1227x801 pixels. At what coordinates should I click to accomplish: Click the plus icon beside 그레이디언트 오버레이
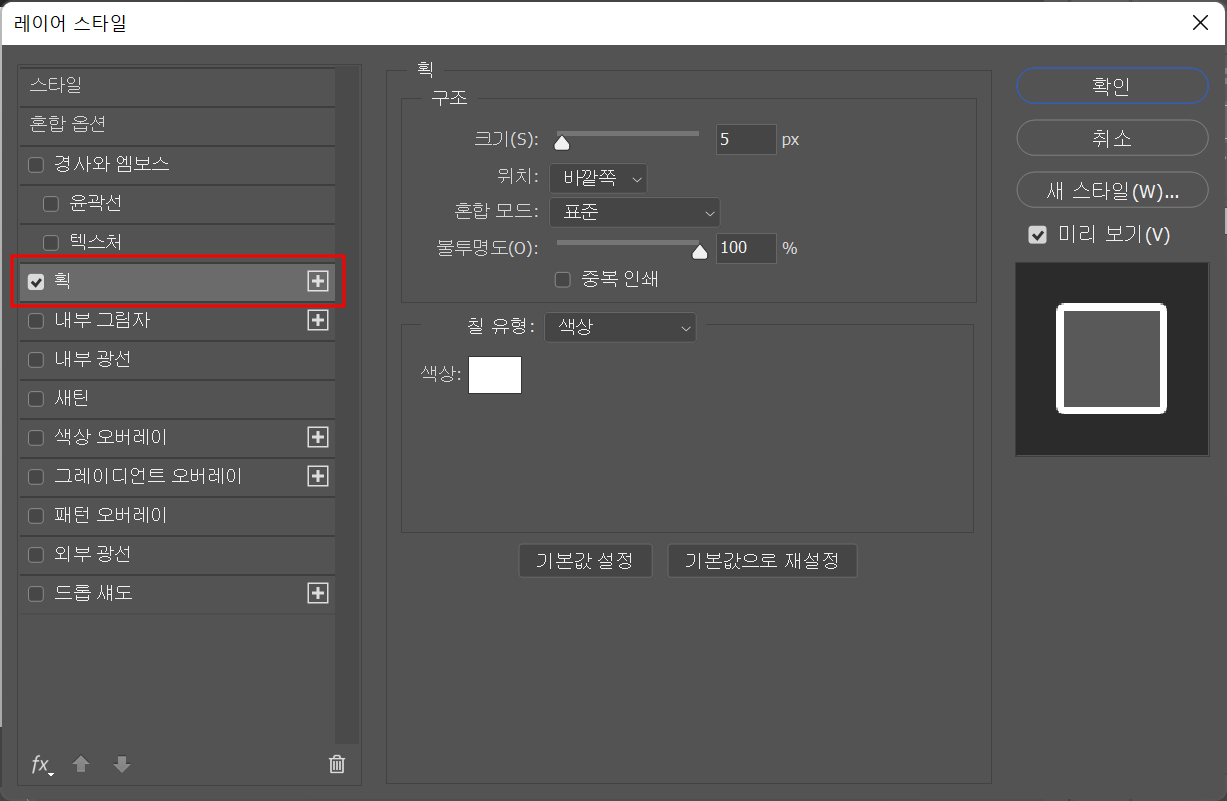coord(318,476)
